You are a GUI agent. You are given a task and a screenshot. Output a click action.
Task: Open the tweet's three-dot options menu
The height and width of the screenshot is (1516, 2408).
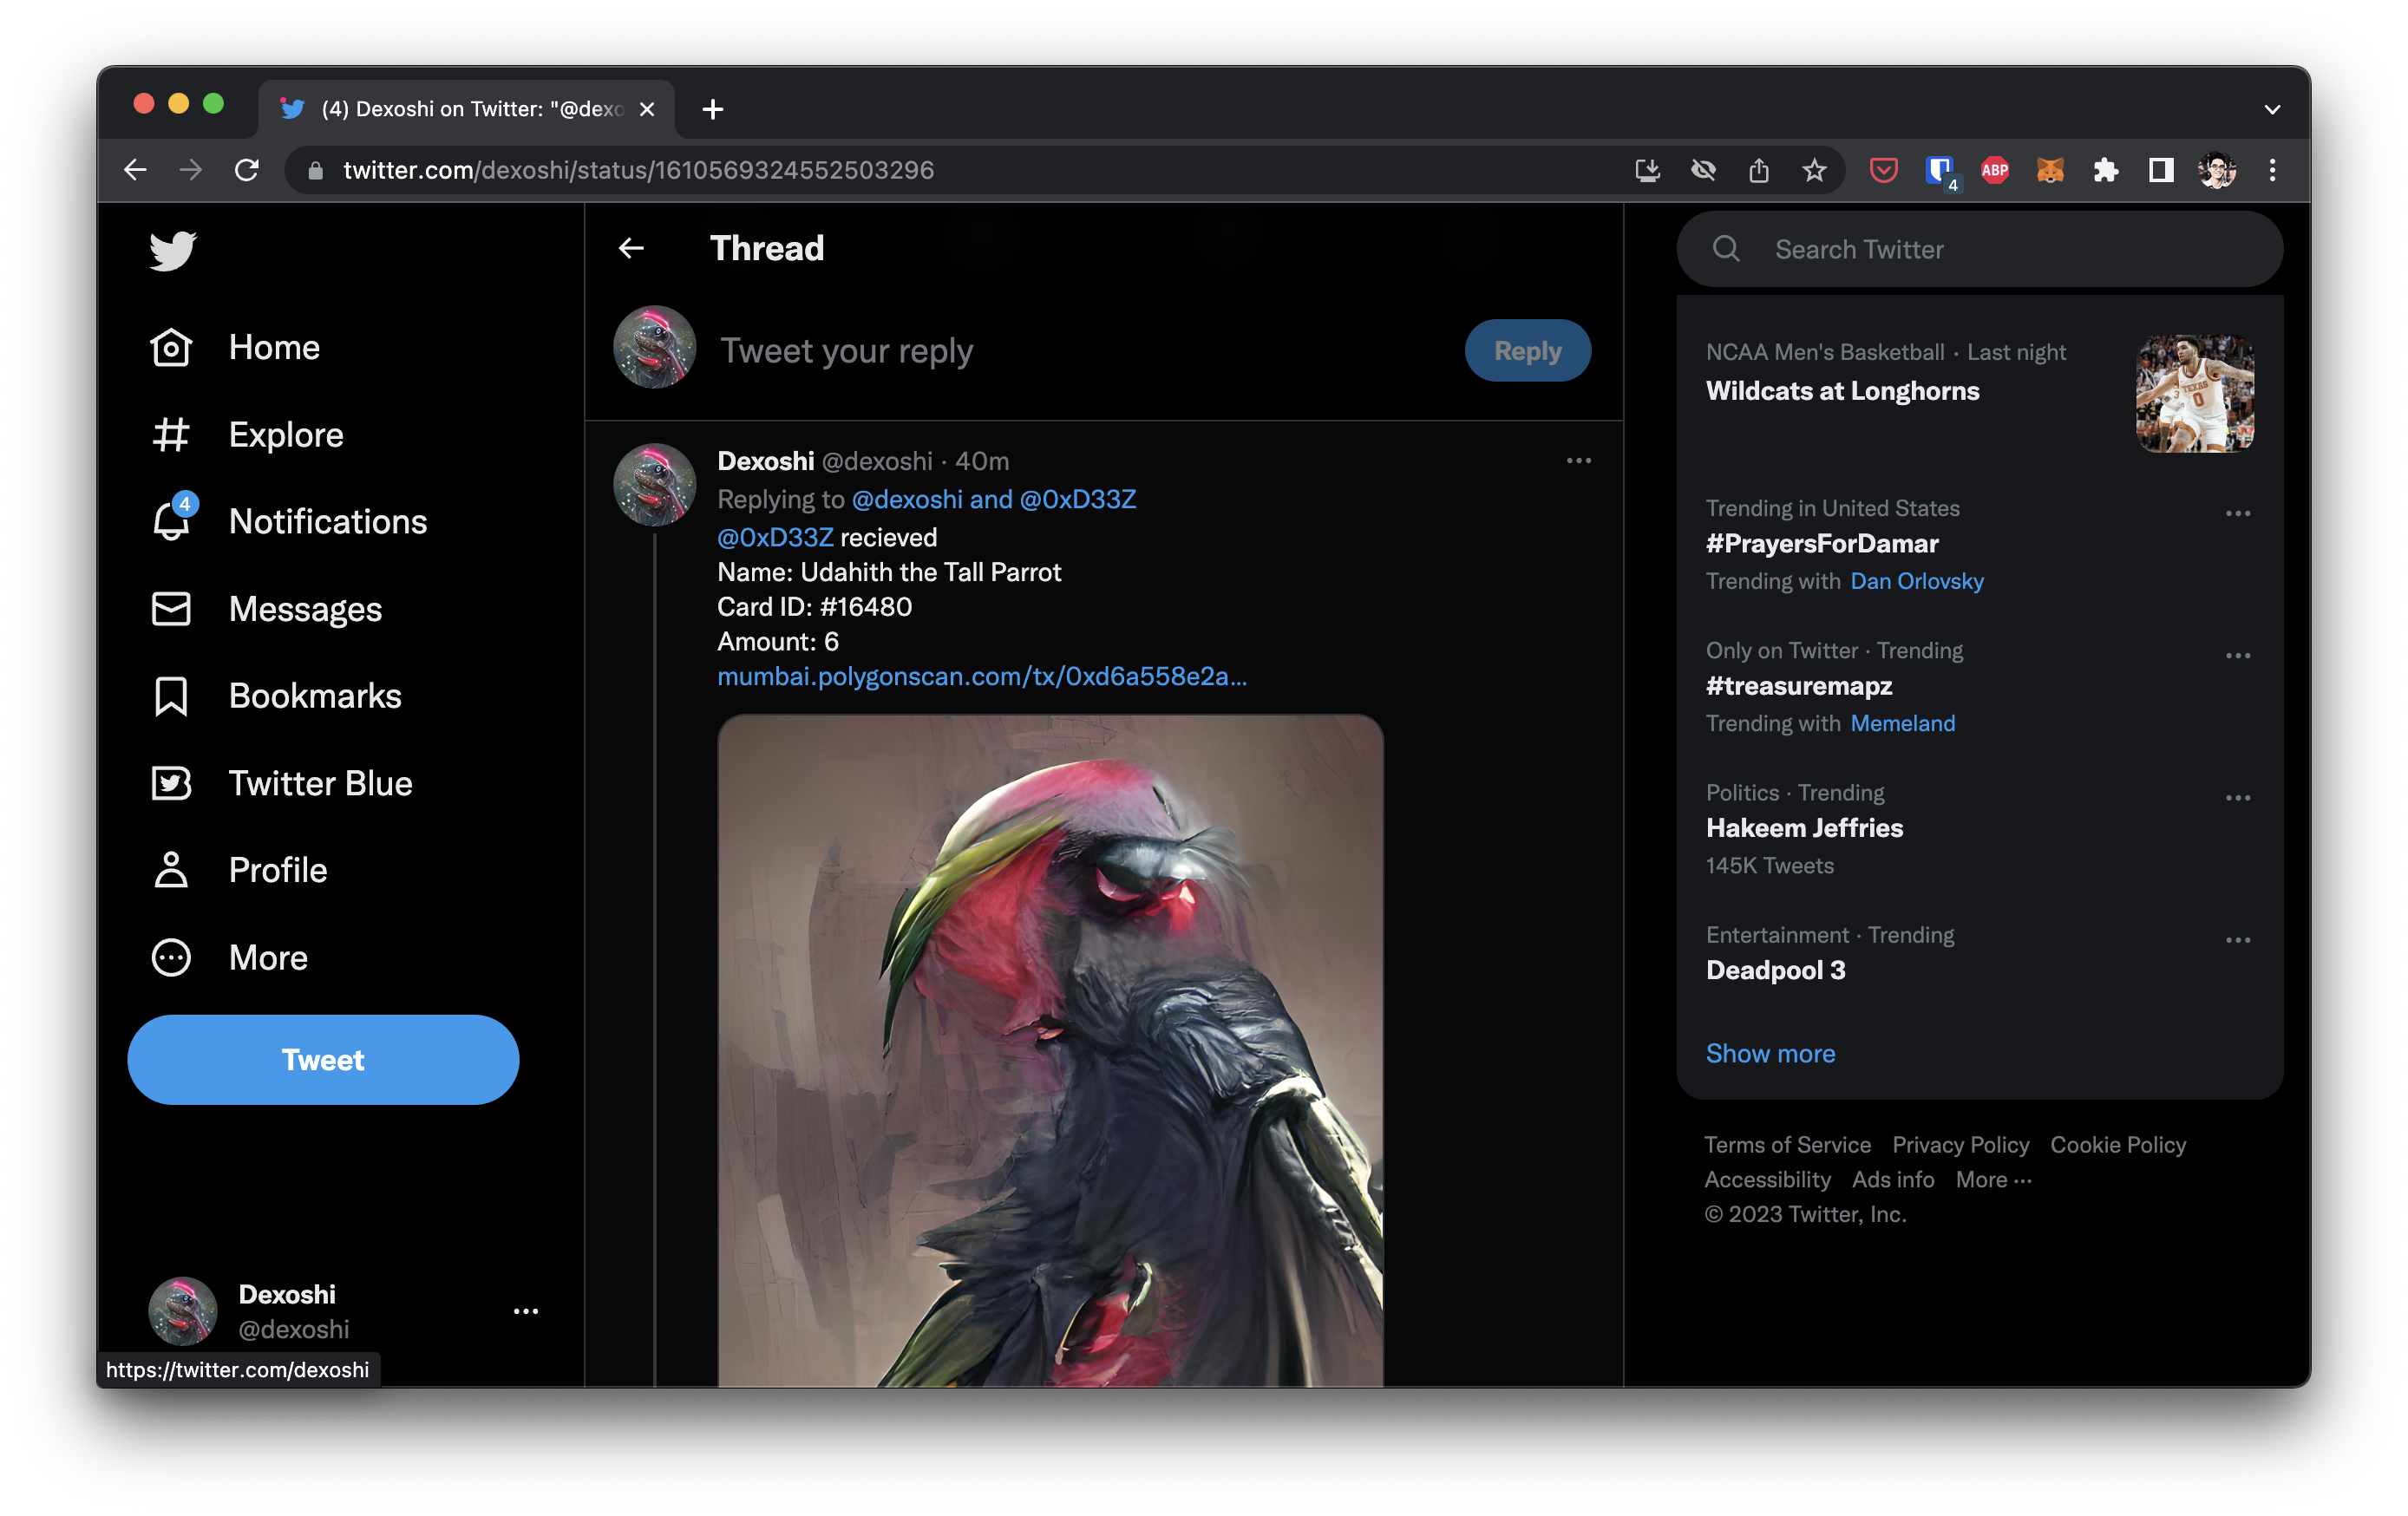pos(1578,461)
